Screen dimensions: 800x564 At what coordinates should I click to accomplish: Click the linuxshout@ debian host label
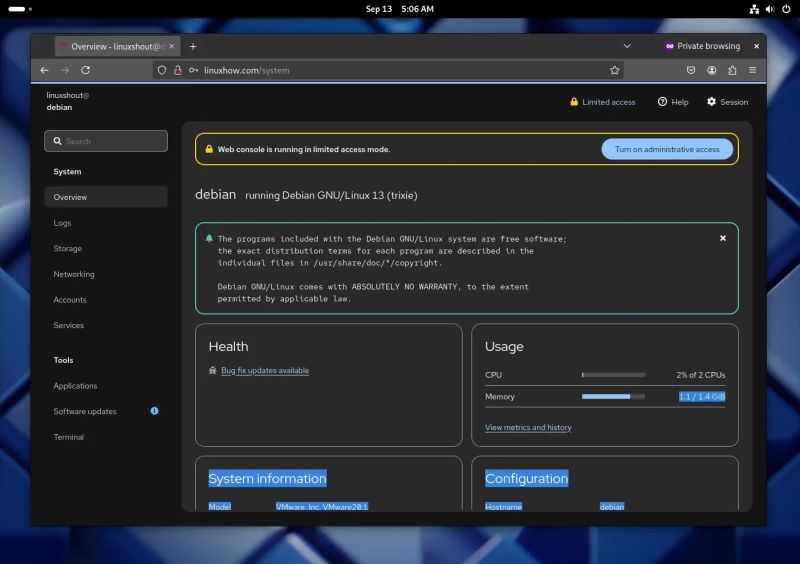click(67, 101)
